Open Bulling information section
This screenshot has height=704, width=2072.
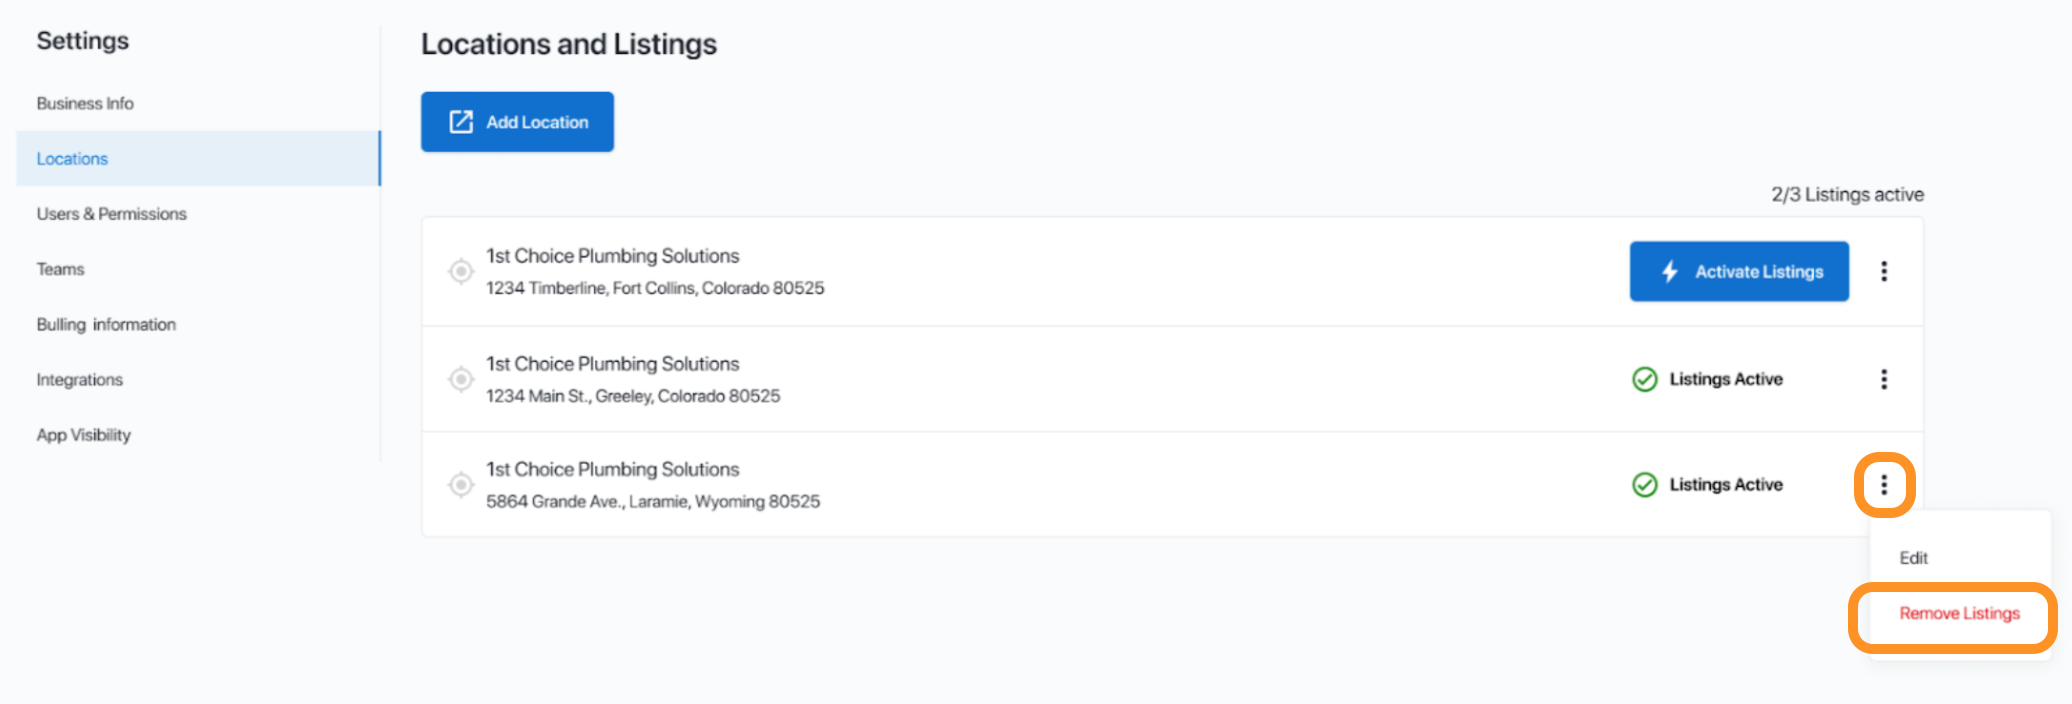click(106, 324)
